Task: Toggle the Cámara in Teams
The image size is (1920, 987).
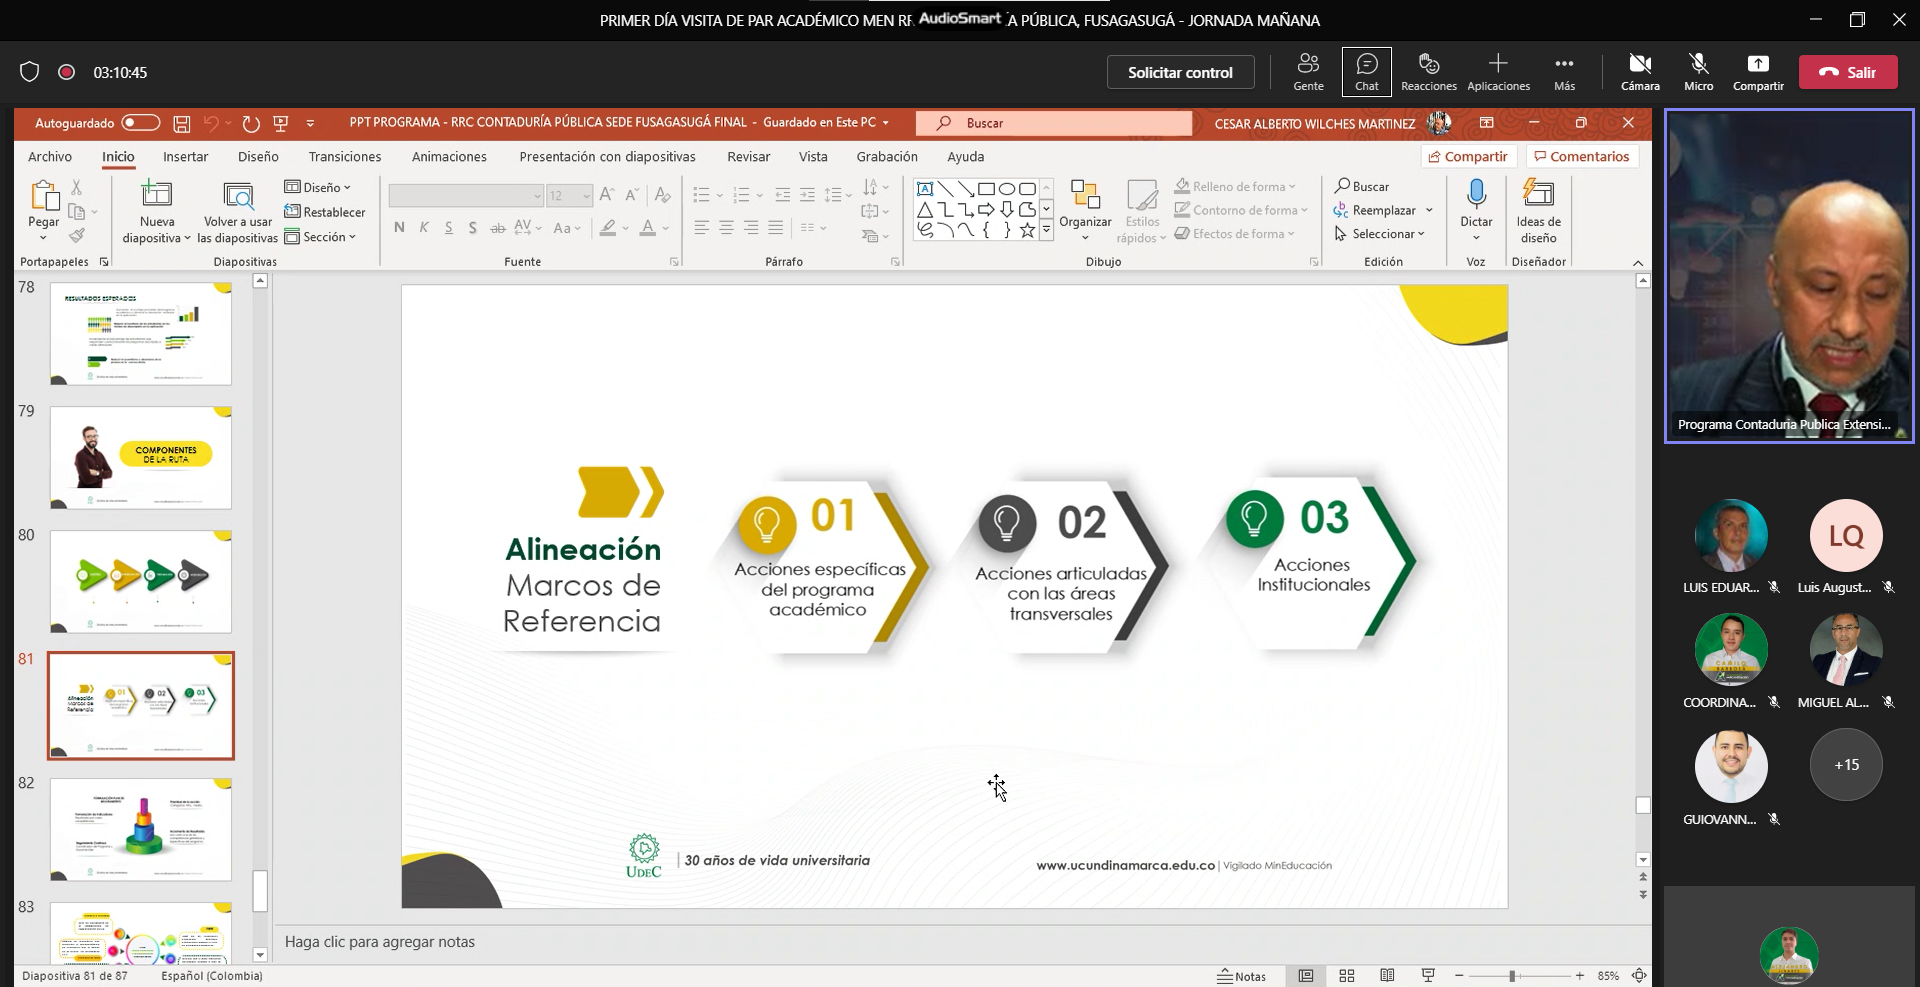Action: tap(1640, 72)
